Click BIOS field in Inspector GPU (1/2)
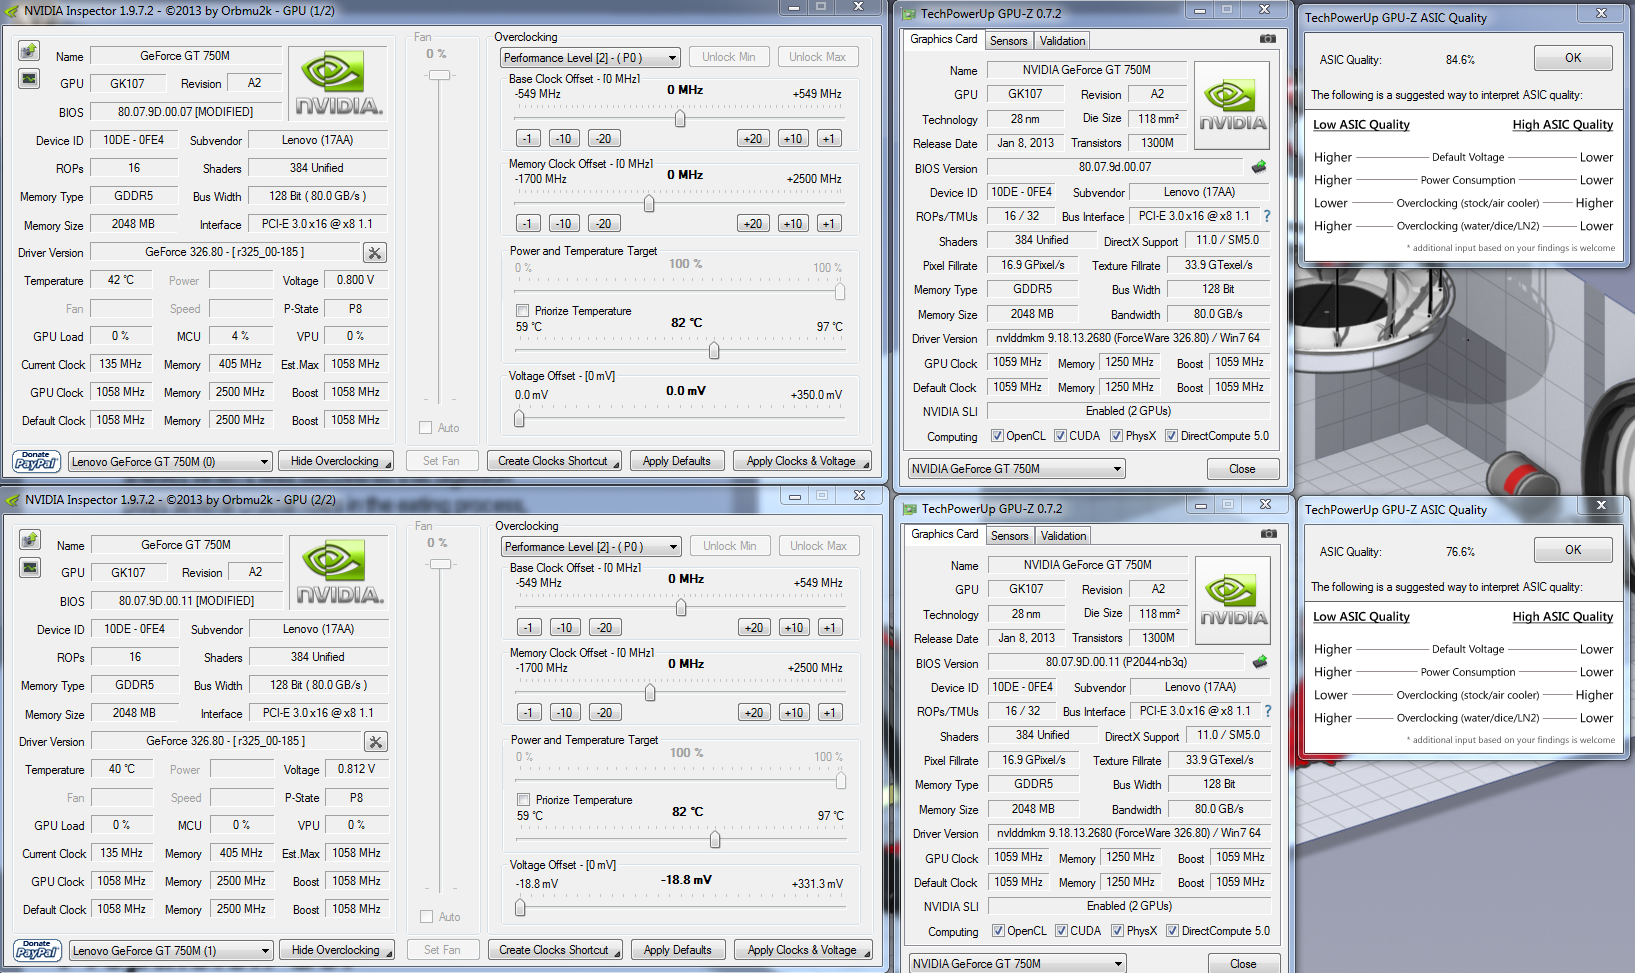Viewport: 1635px width, 973px height. 186,112
